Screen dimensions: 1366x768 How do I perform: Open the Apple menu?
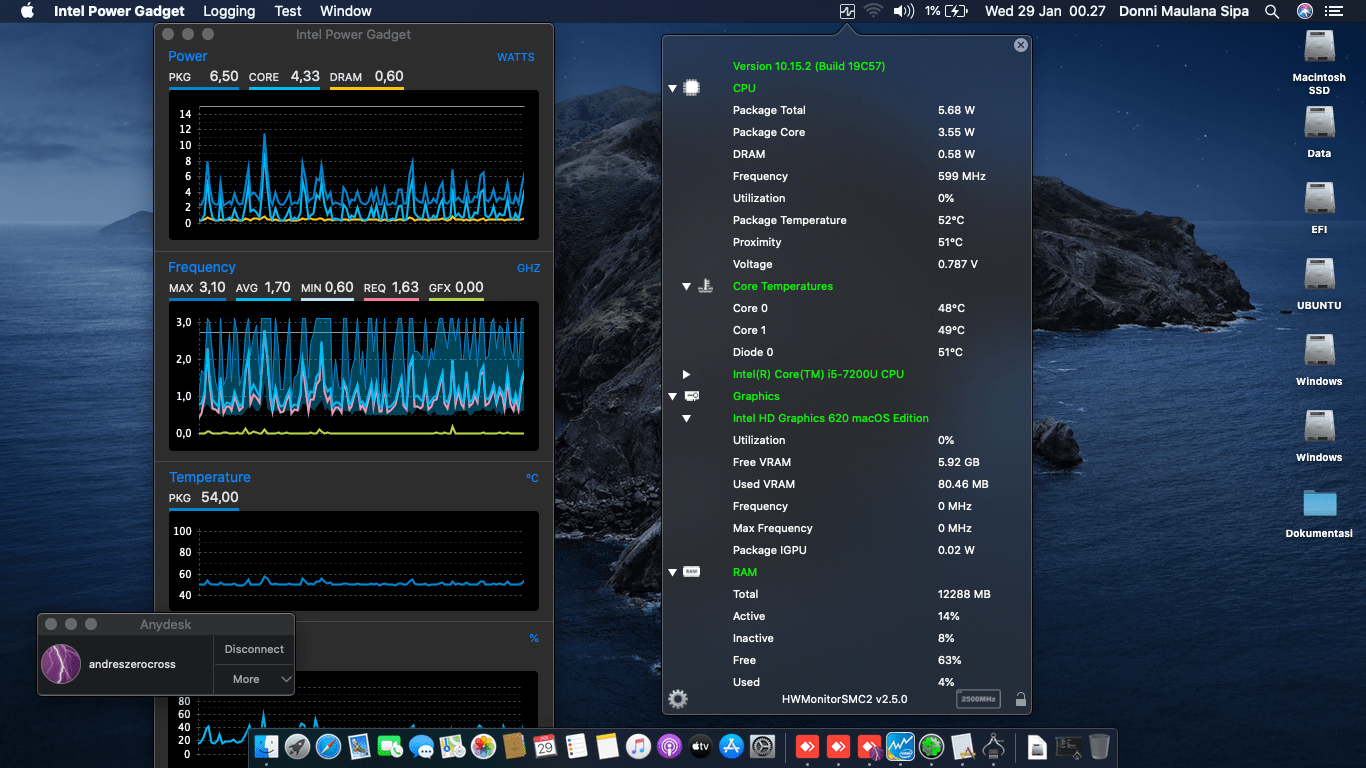(x=27, y=11)
